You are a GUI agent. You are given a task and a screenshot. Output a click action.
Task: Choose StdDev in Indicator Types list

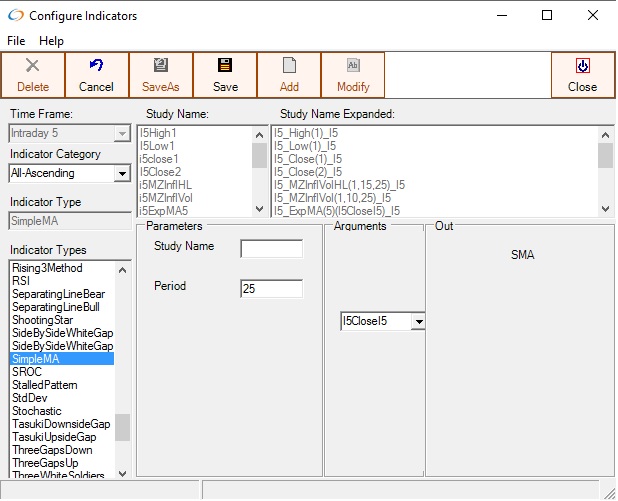click(30, 398)
